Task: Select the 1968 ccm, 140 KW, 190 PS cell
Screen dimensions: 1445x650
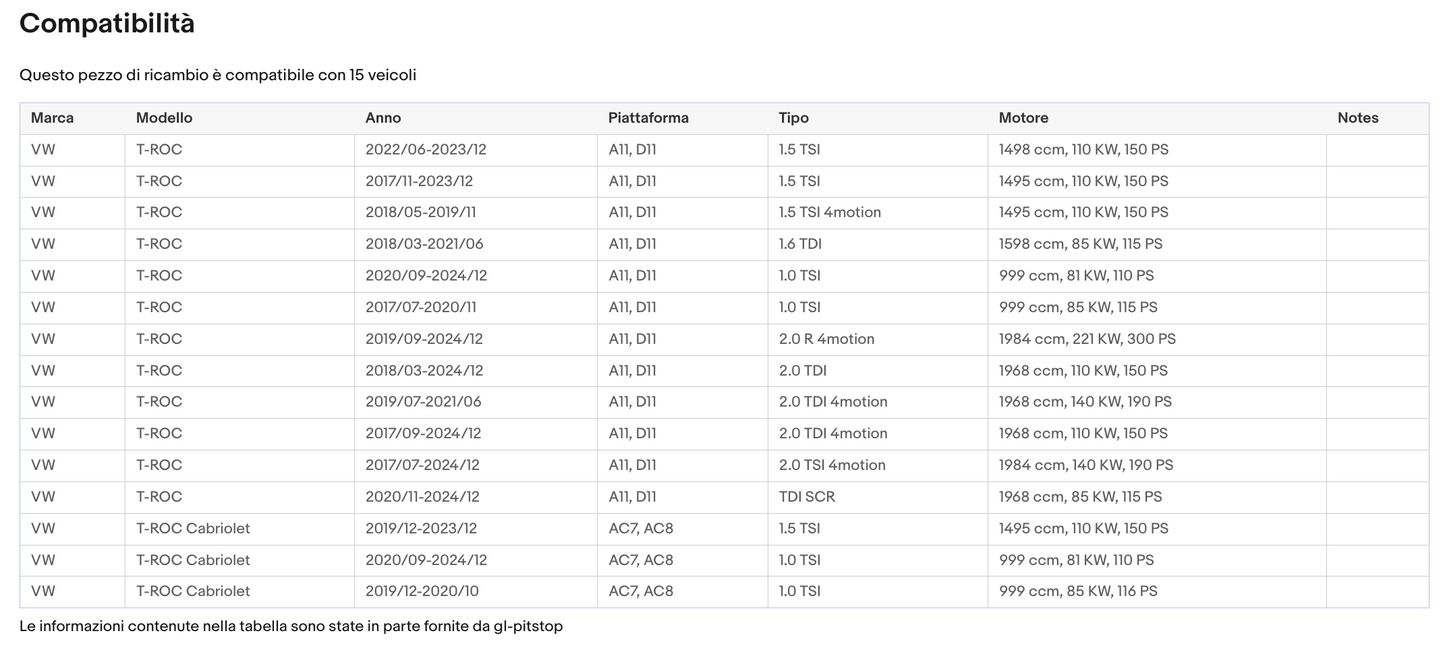Action: coord(1085,402)
